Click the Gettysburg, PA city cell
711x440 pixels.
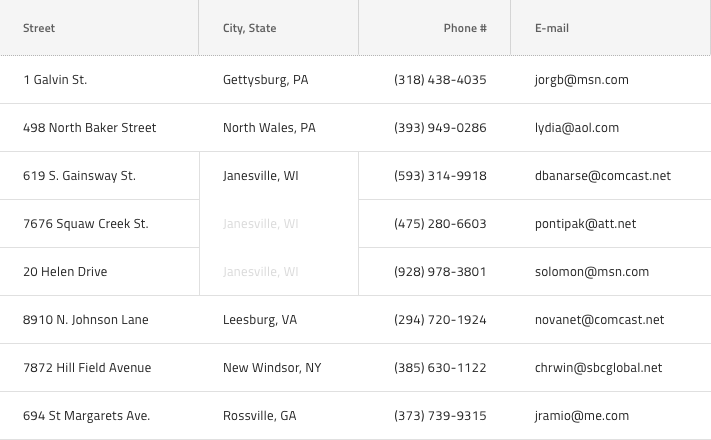click(266, 80)
